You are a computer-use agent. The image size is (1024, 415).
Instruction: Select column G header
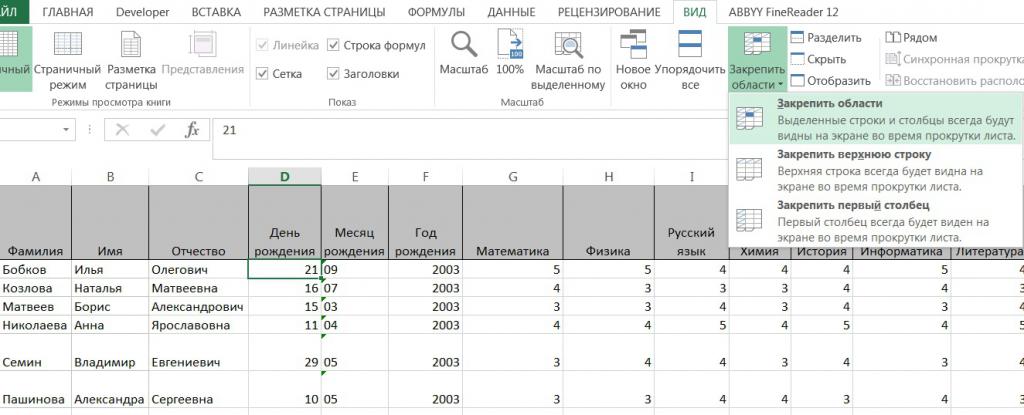click(x=513, y=176)
